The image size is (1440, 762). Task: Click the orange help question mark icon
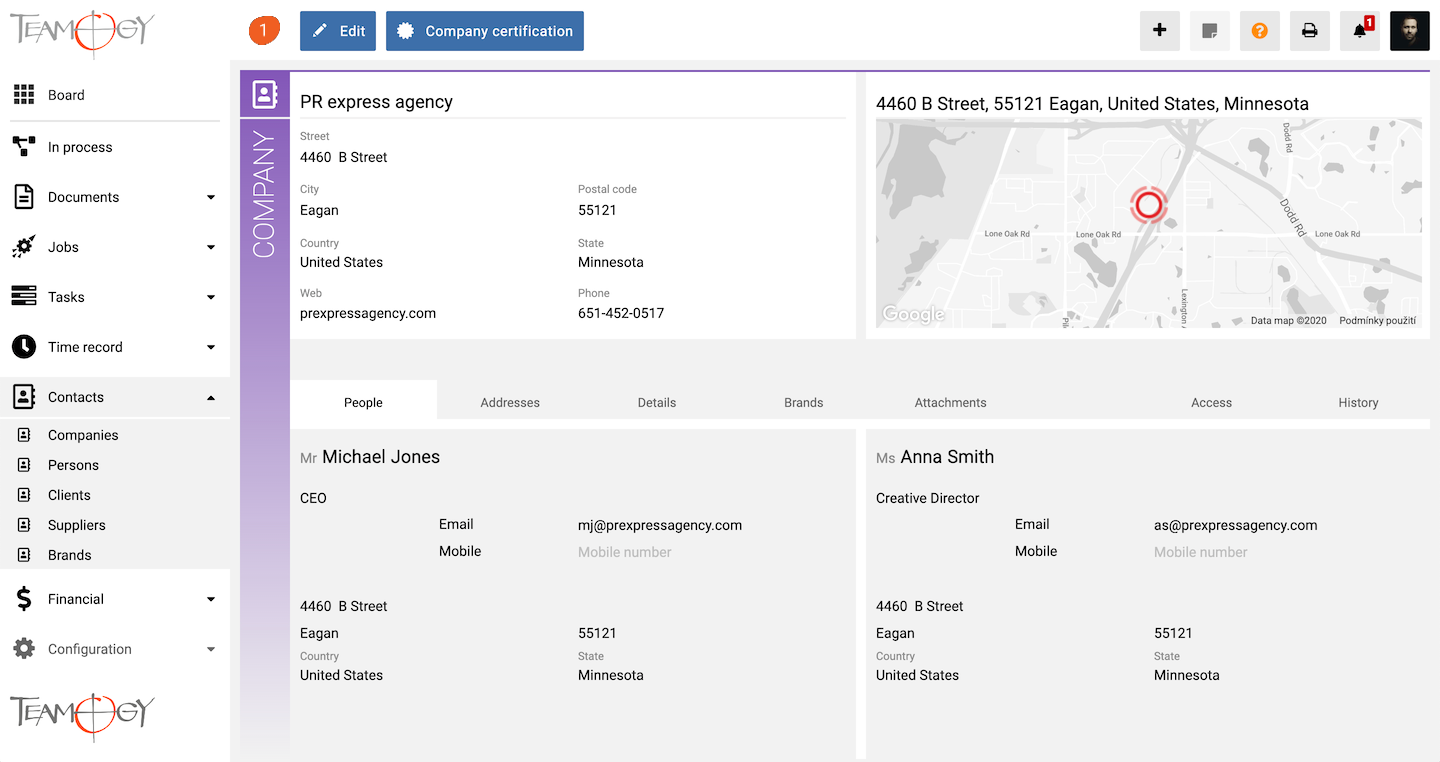[1259, 31]
